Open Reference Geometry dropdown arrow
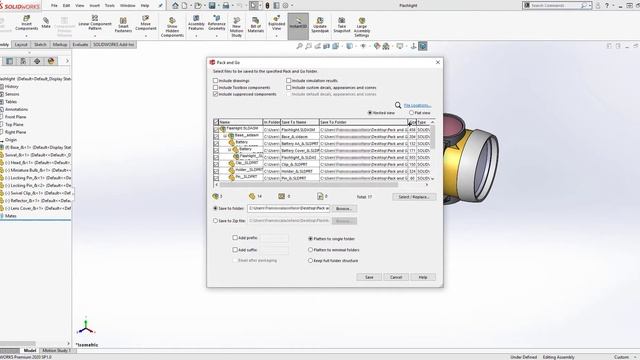 tap(217, 36)
